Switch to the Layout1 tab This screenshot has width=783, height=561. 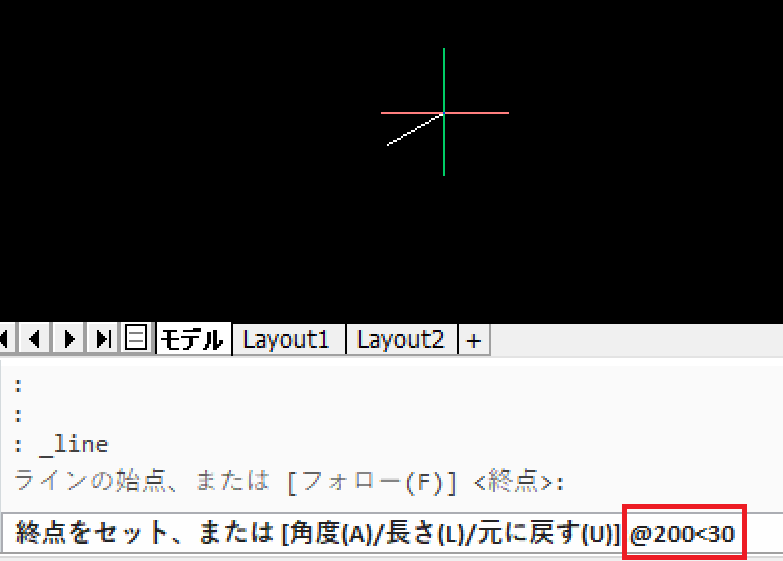pos(289,339)
